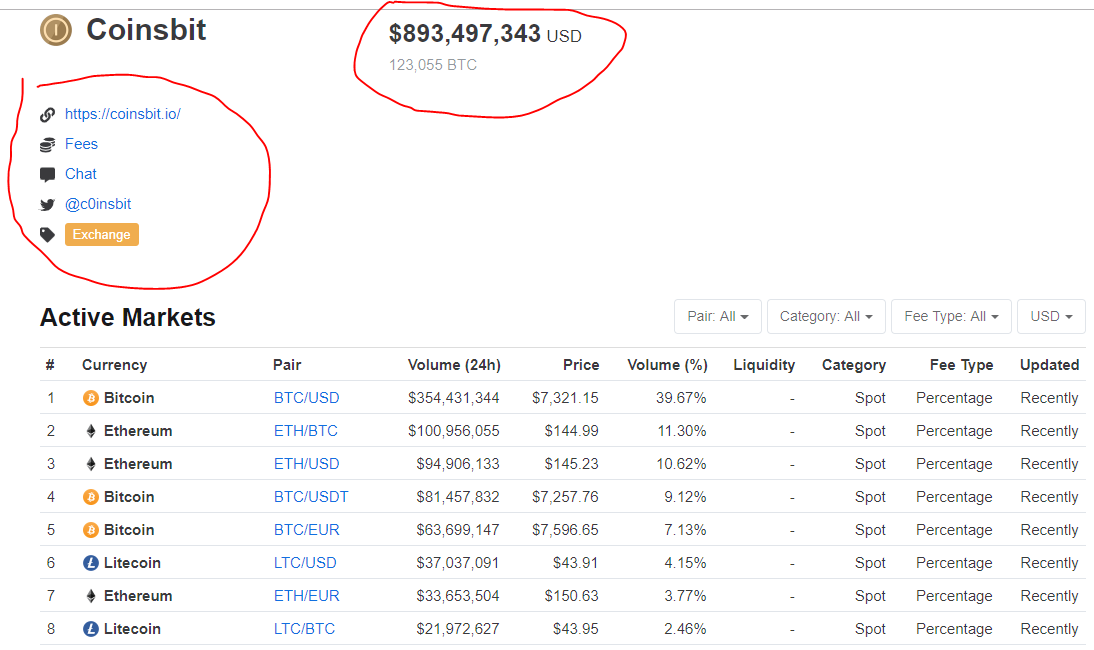The height and width of the screenshot is (650, 1094).
Task: Open the Fees link
Action: click(x=82, y=144)
